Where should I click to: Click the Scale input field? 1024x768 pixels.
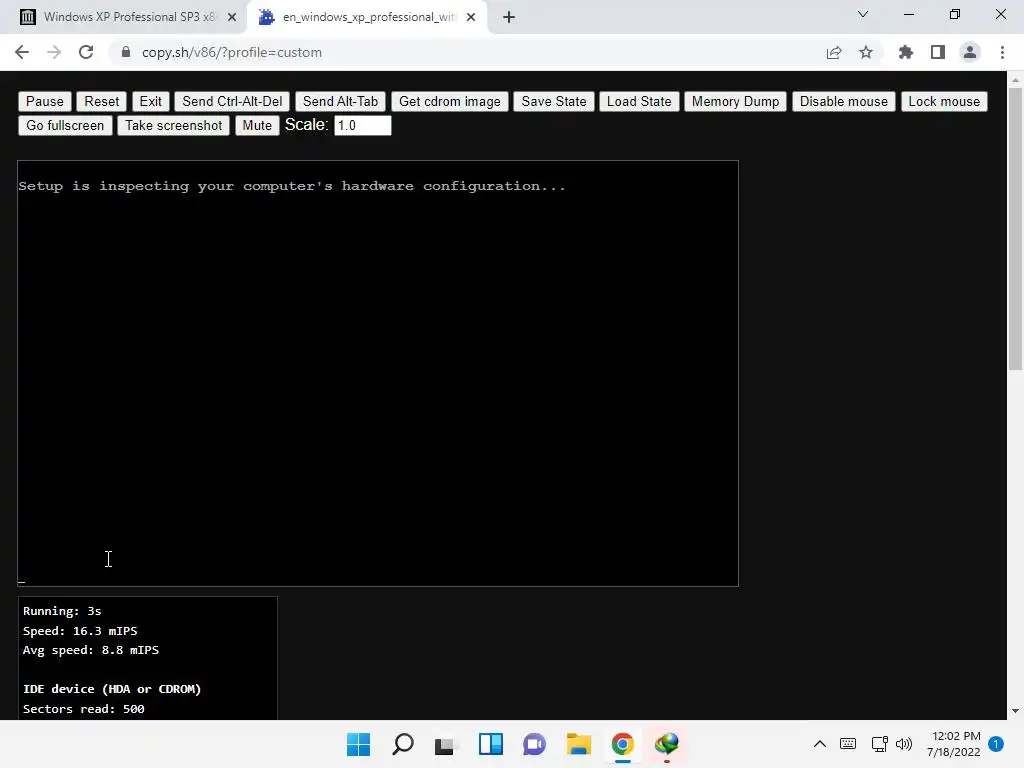[362, 125]
